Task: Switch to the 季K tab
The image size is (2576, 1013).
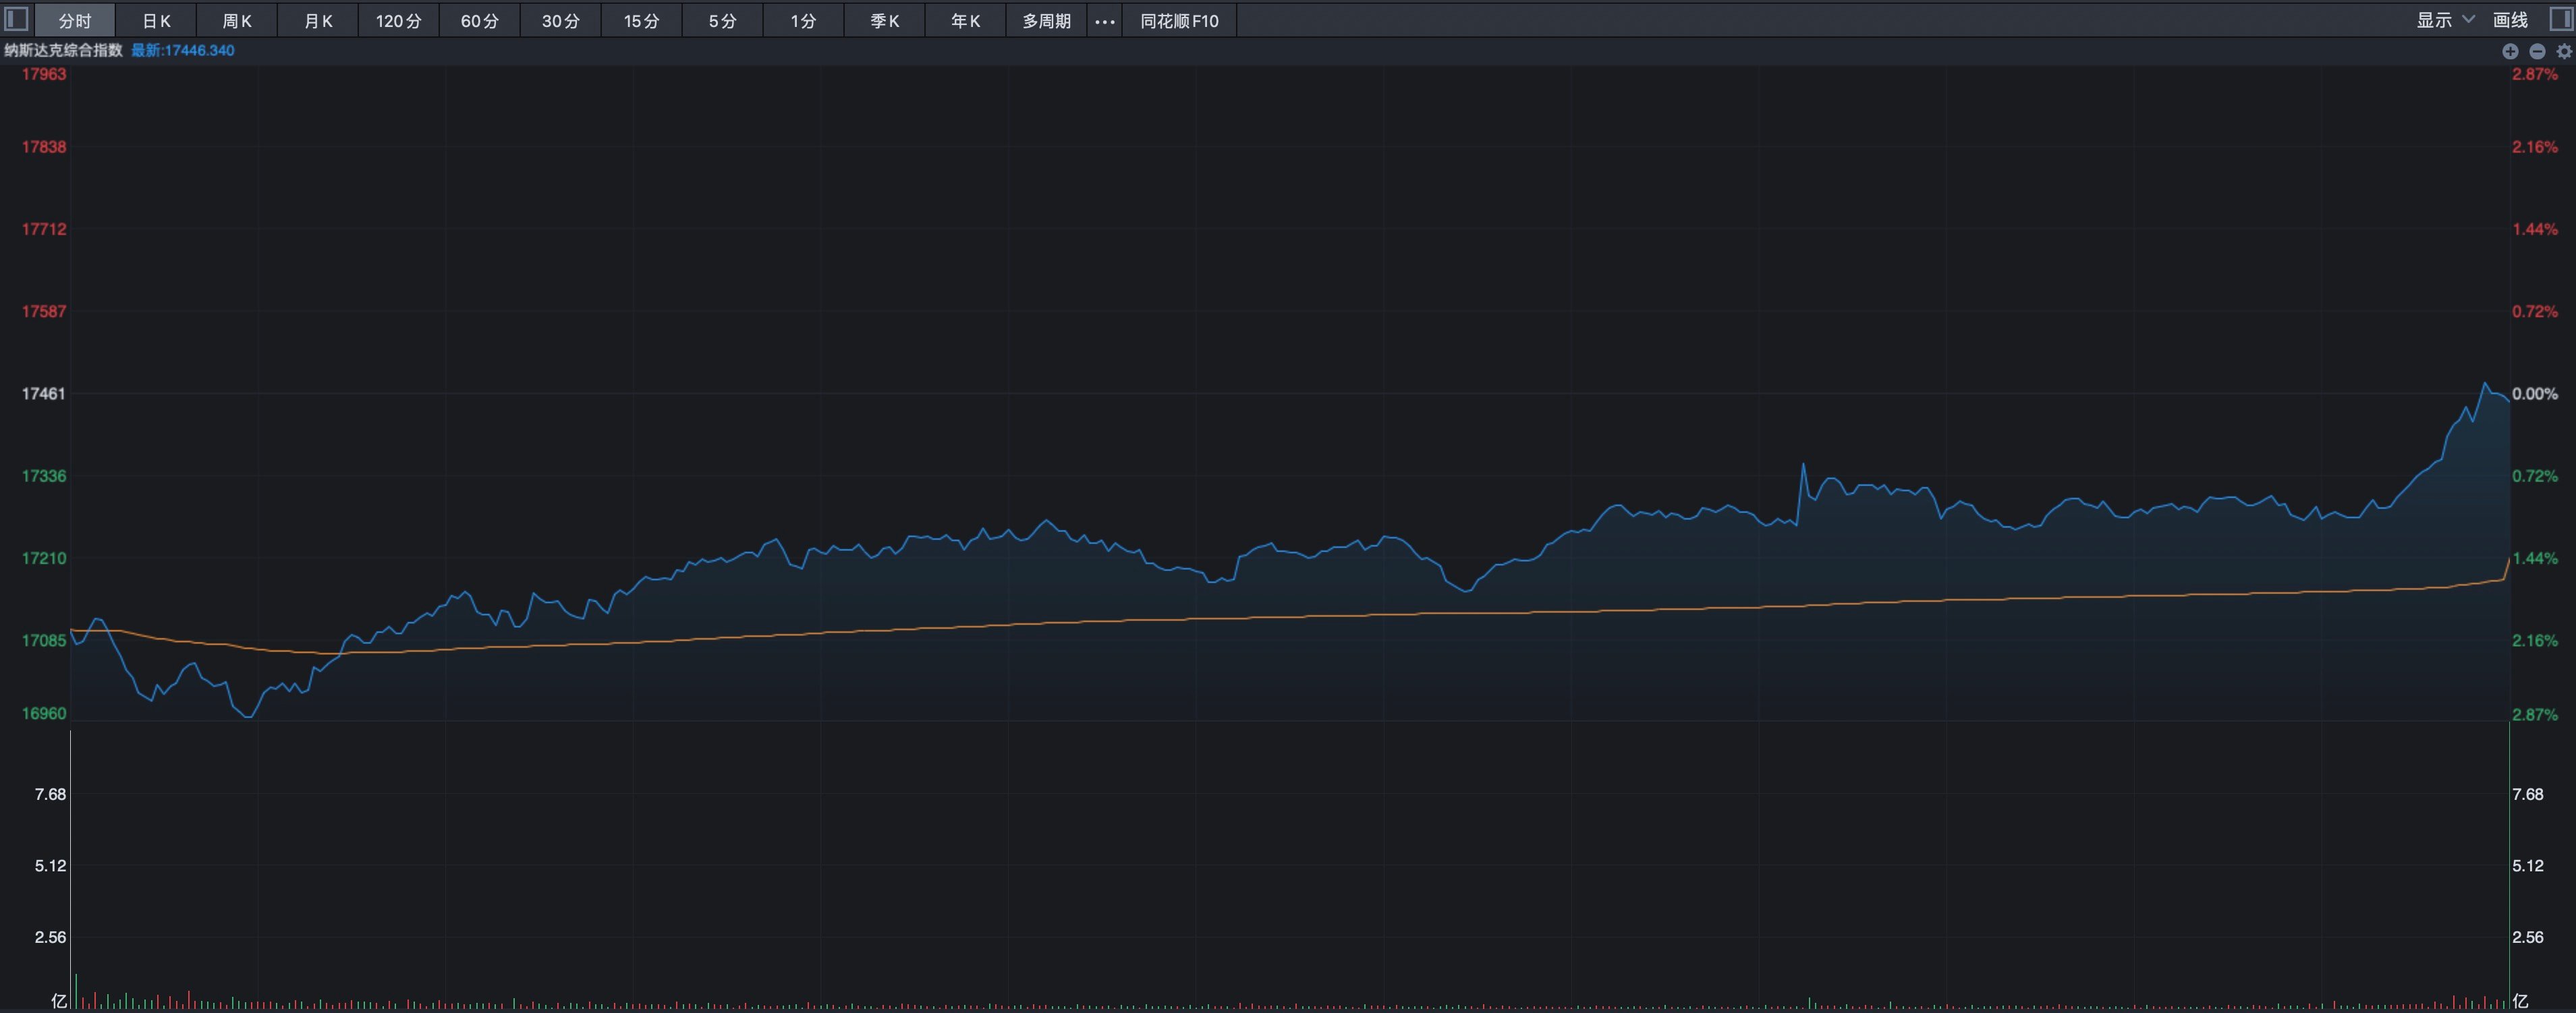Action: pyautogui.click(x=885, y=21)
